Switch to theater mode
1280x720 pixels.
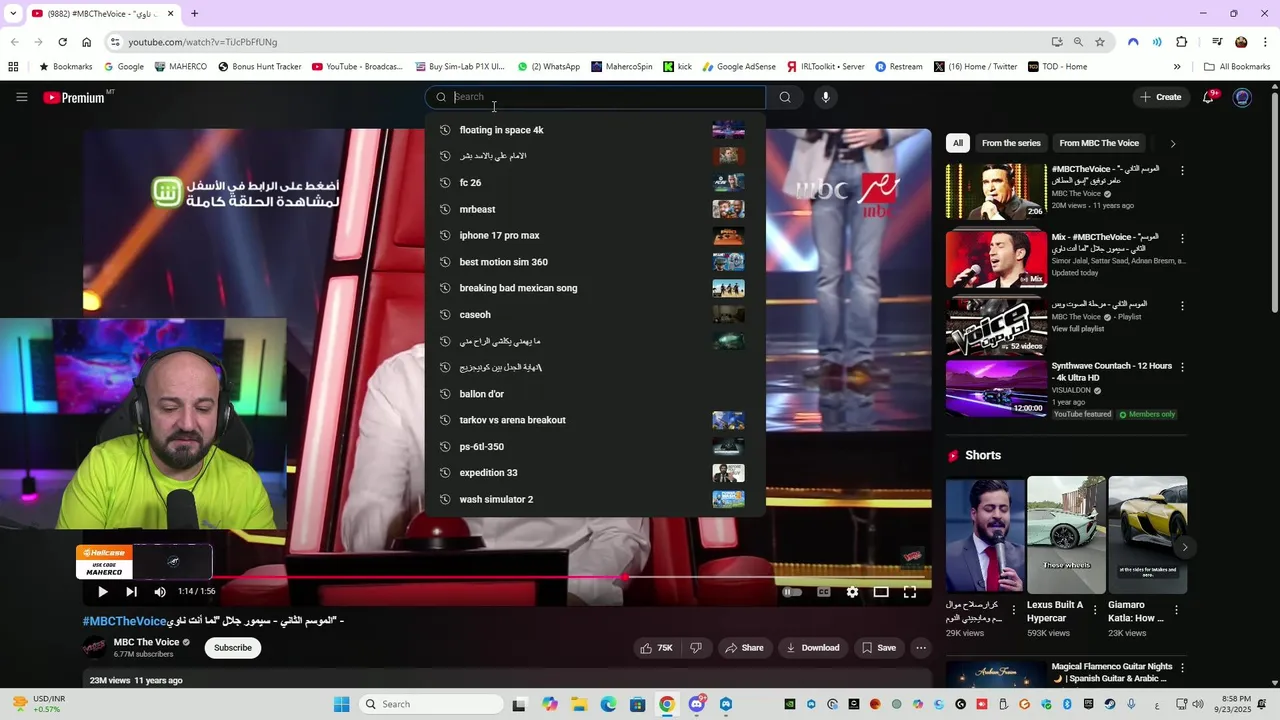(881, 592)
